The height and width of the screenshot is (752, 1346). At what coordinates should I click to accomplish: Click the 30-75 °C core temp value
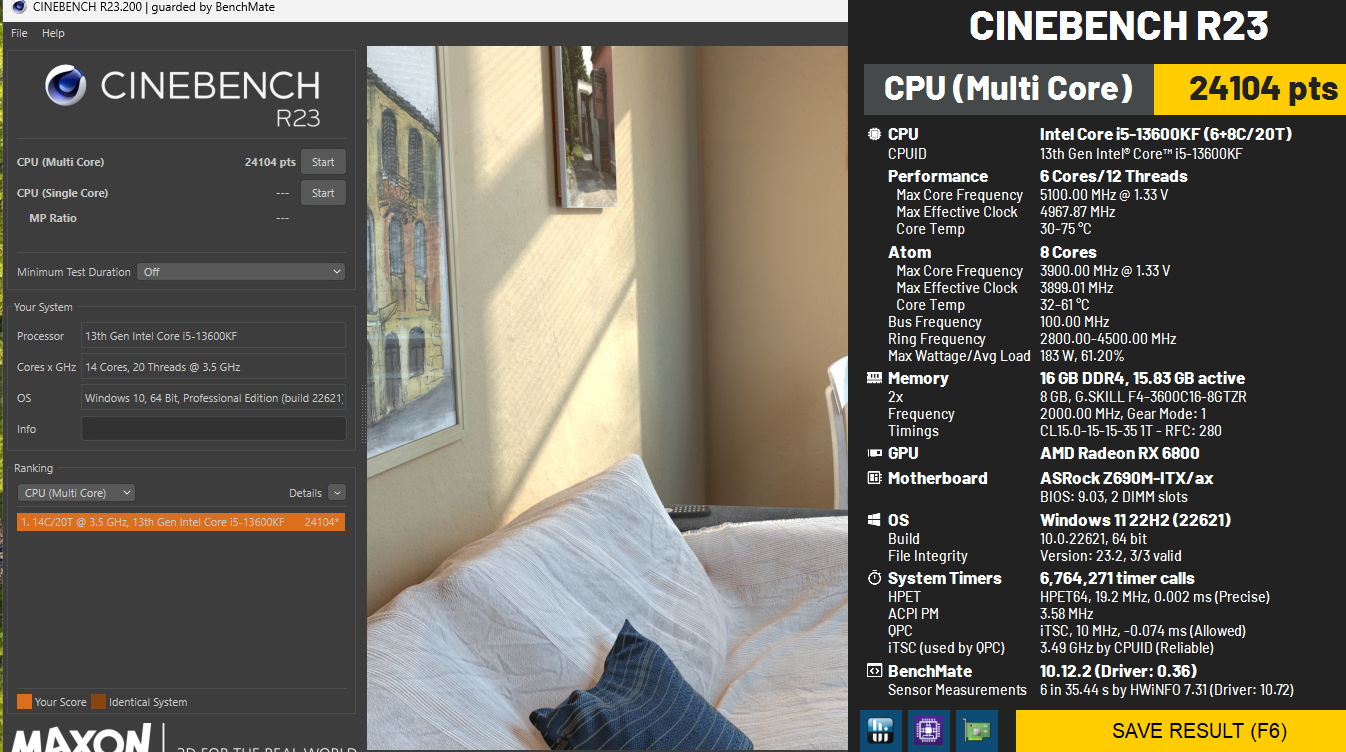[1066, 229]
